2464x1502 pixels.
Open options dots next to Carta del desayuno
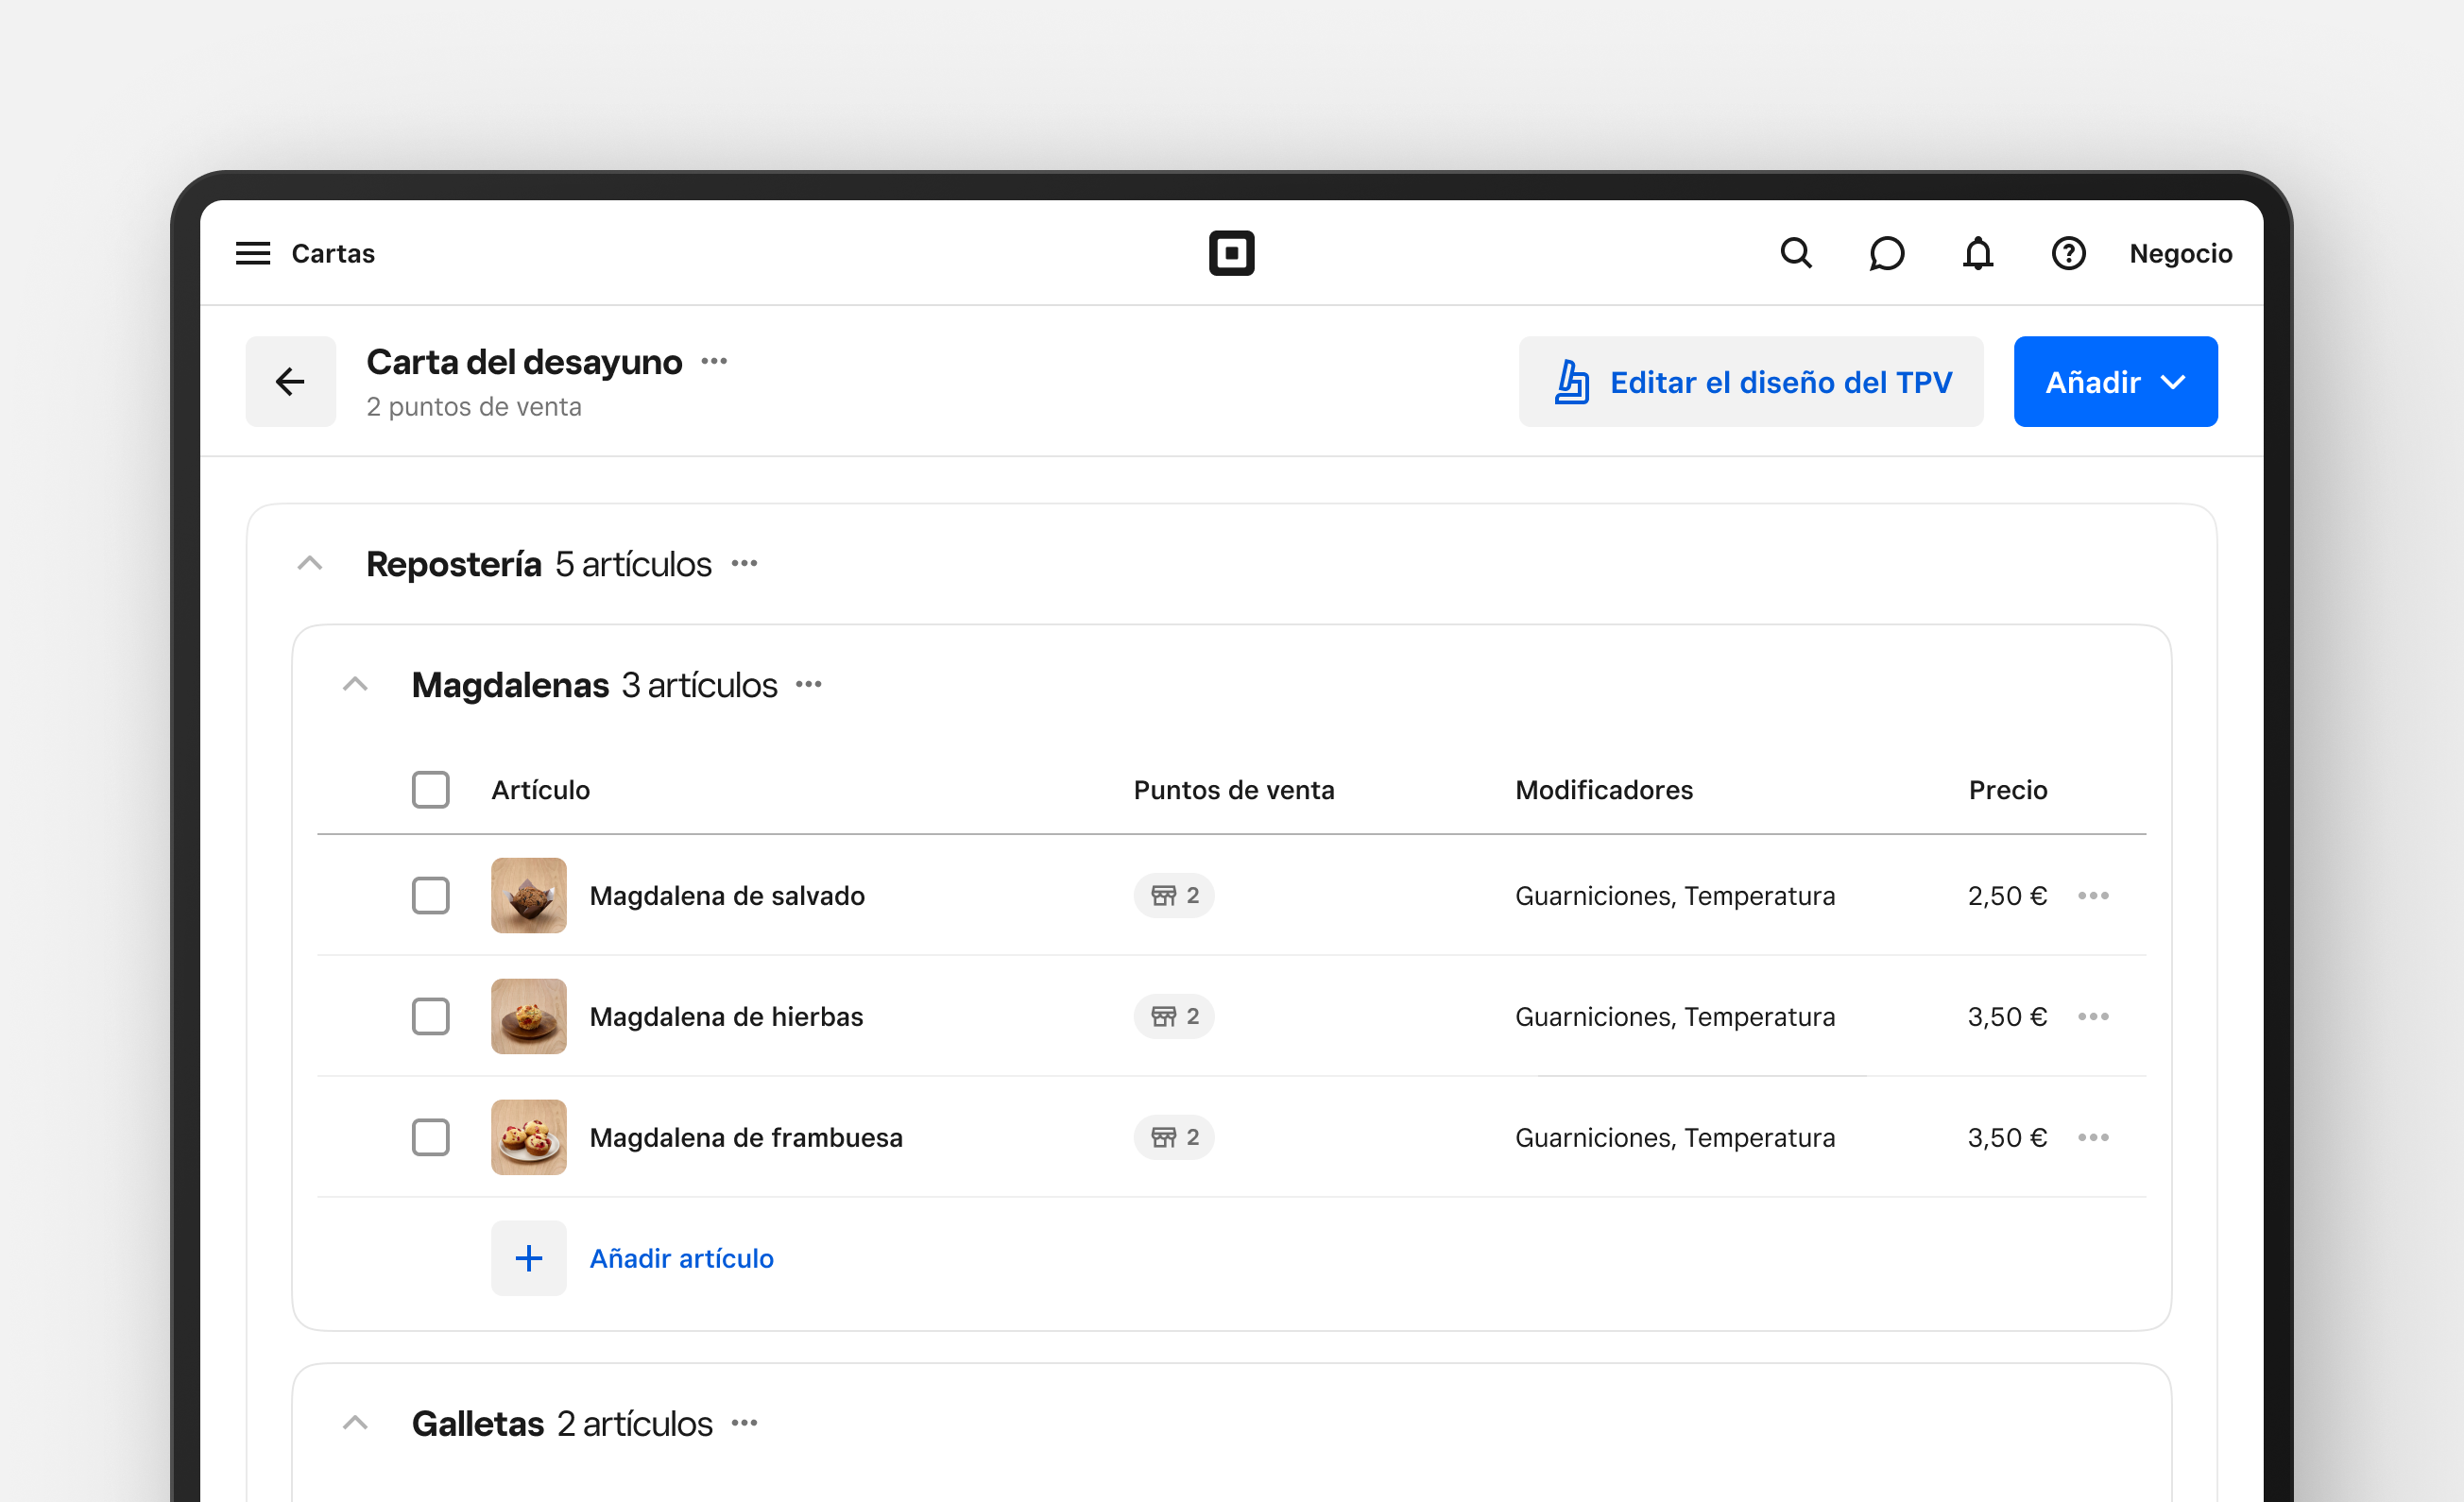tap(714, 361)
